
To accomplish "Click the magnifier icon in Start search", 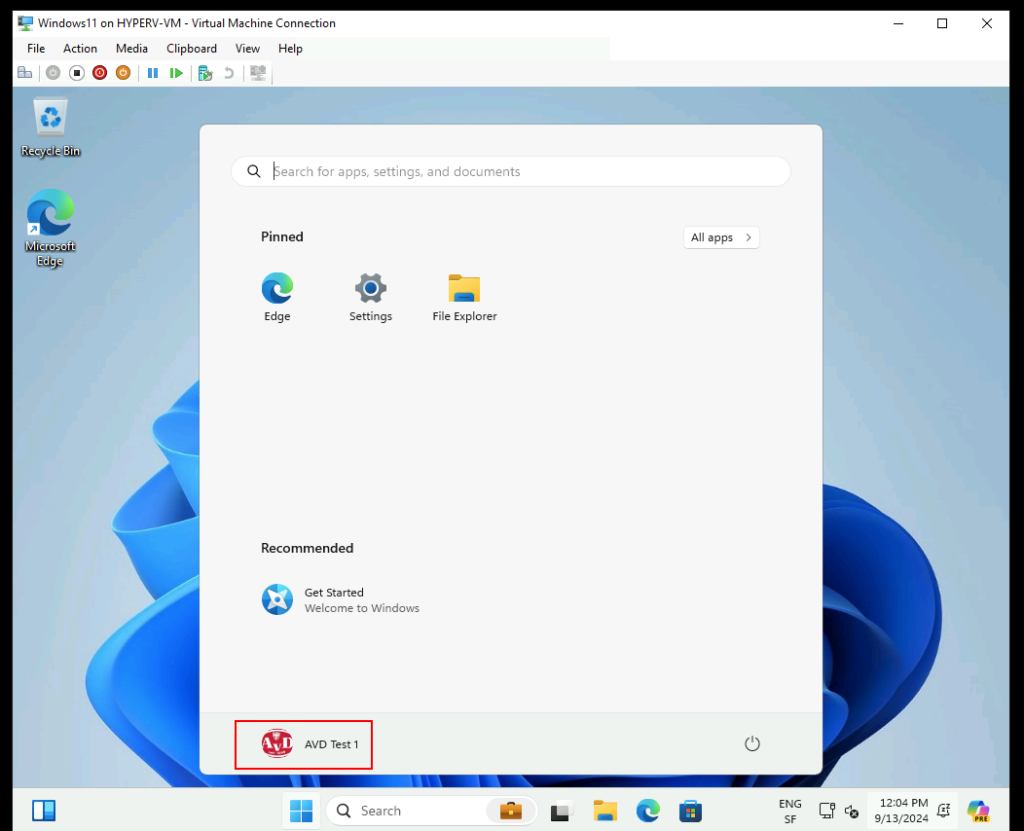I will 253,171.
